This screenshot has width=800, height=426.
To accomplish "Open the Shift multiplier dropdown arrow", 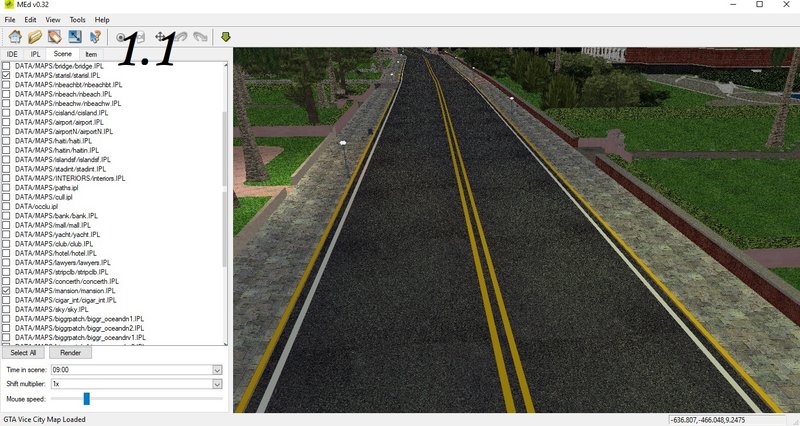I will (217, 384).
